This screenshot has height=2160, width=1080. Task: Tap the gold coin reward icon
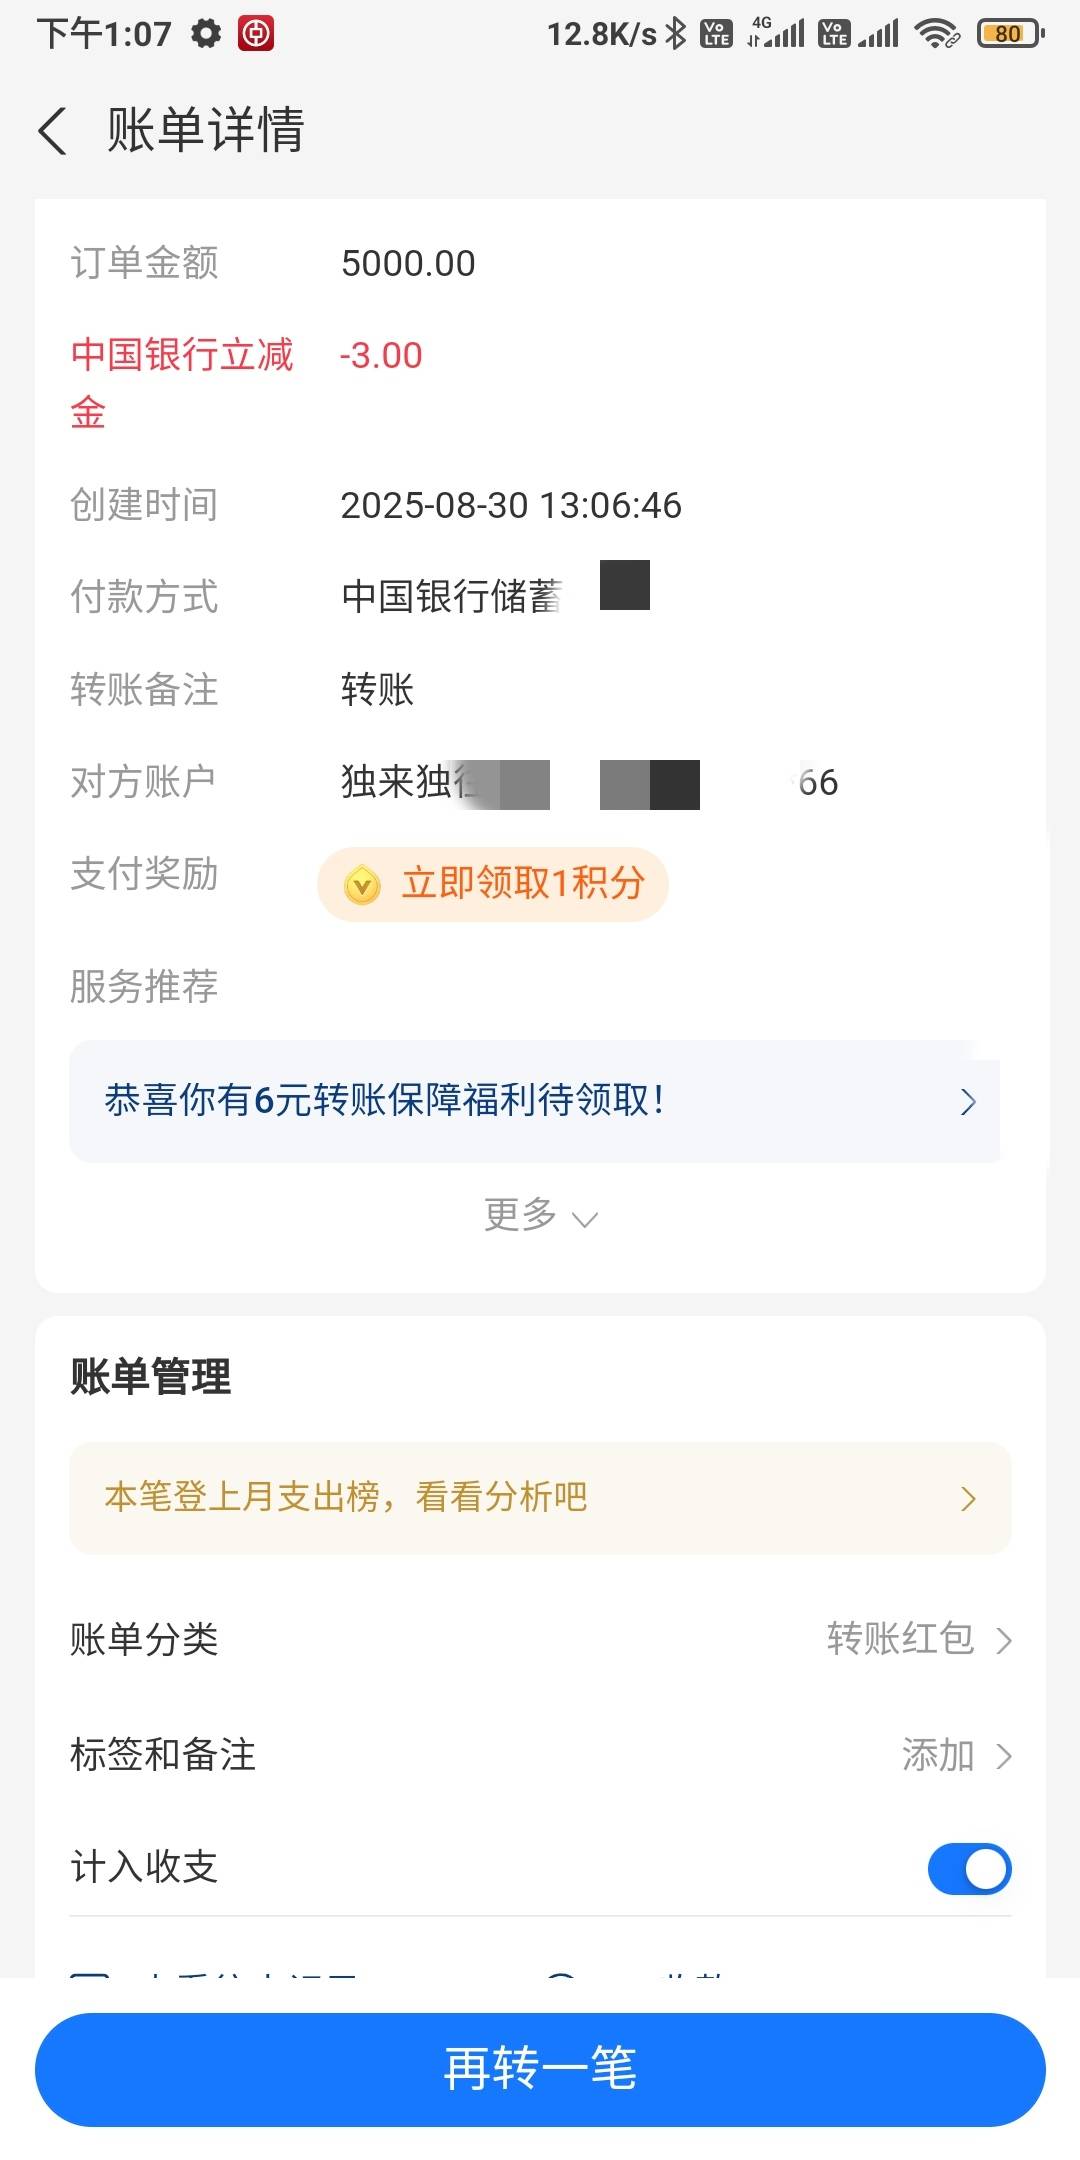362,884
